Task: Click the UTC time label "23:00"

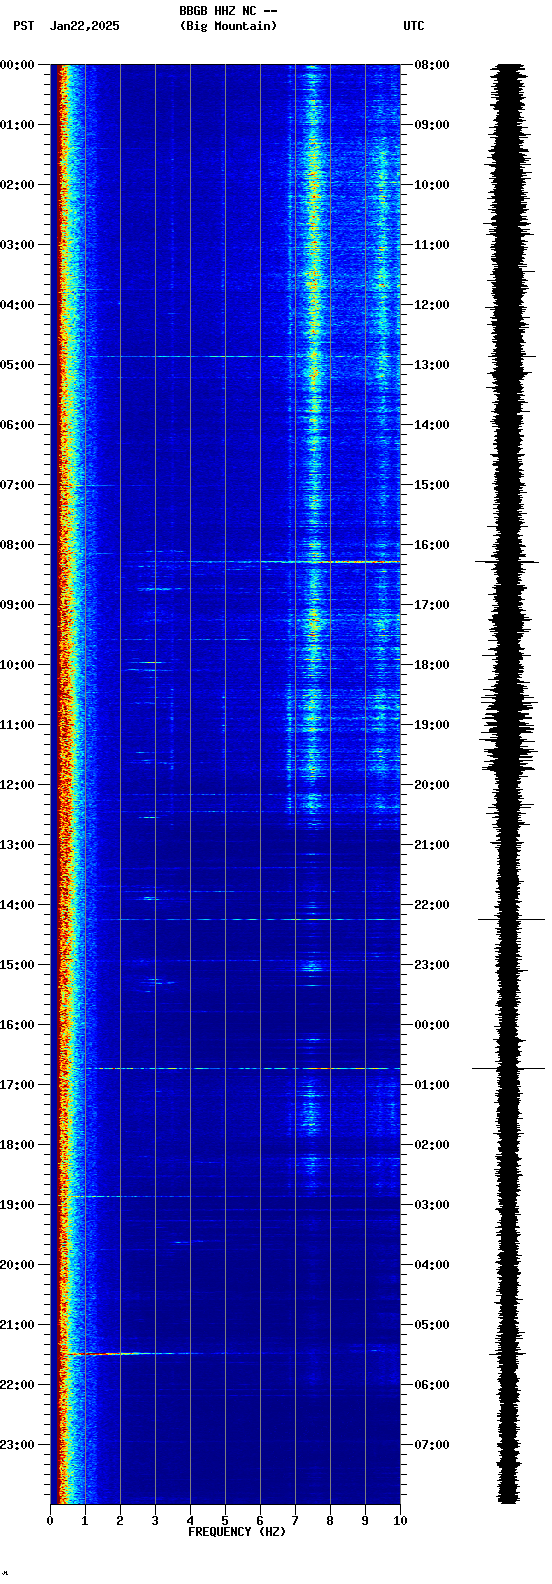Action: pyautogui.click(x=432, y=965)
